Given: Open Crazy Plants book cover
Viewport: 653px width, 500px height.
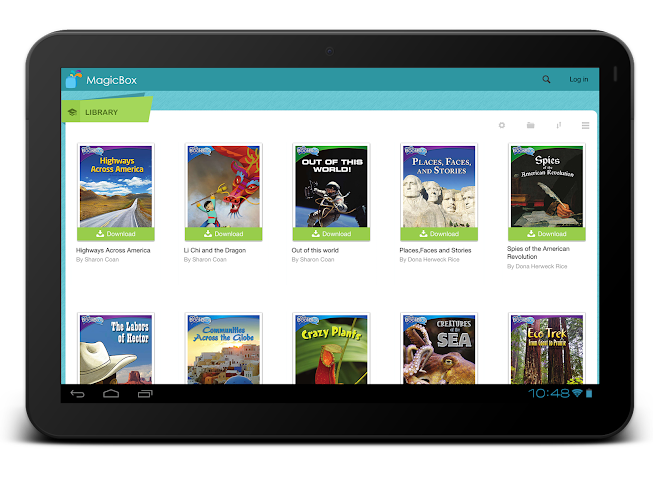Looking at the screenshot, I should [x=331, y=349].
